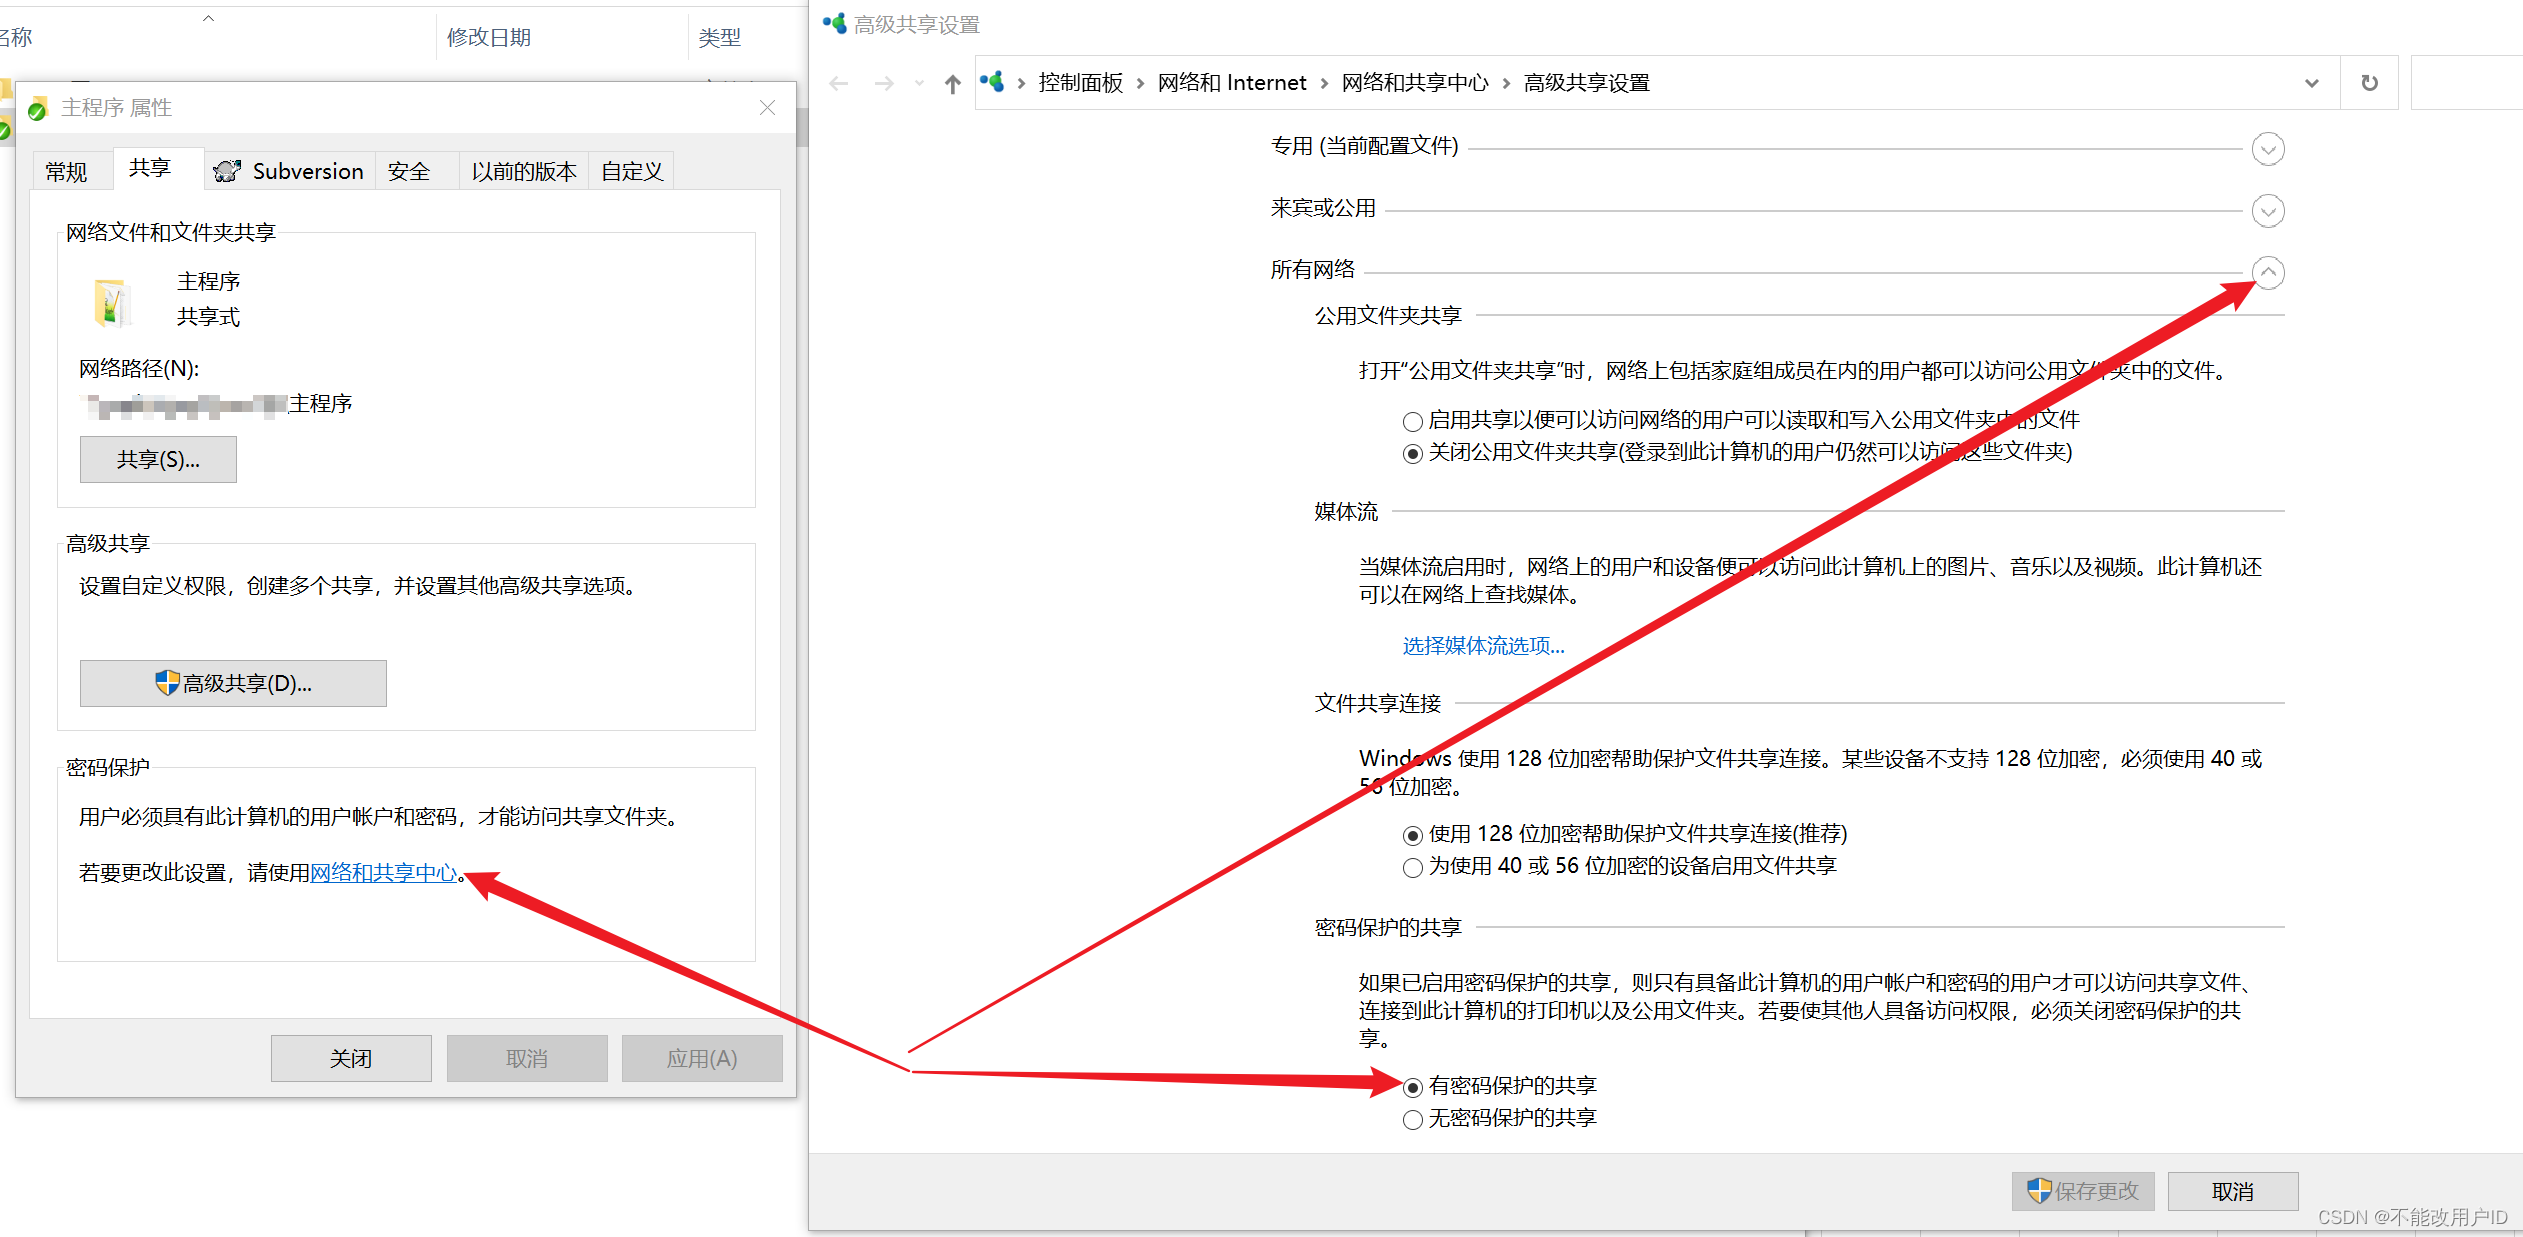Go forward with the right arrow button
This screenshot has width=2523, height=1237.
[884, 83]
